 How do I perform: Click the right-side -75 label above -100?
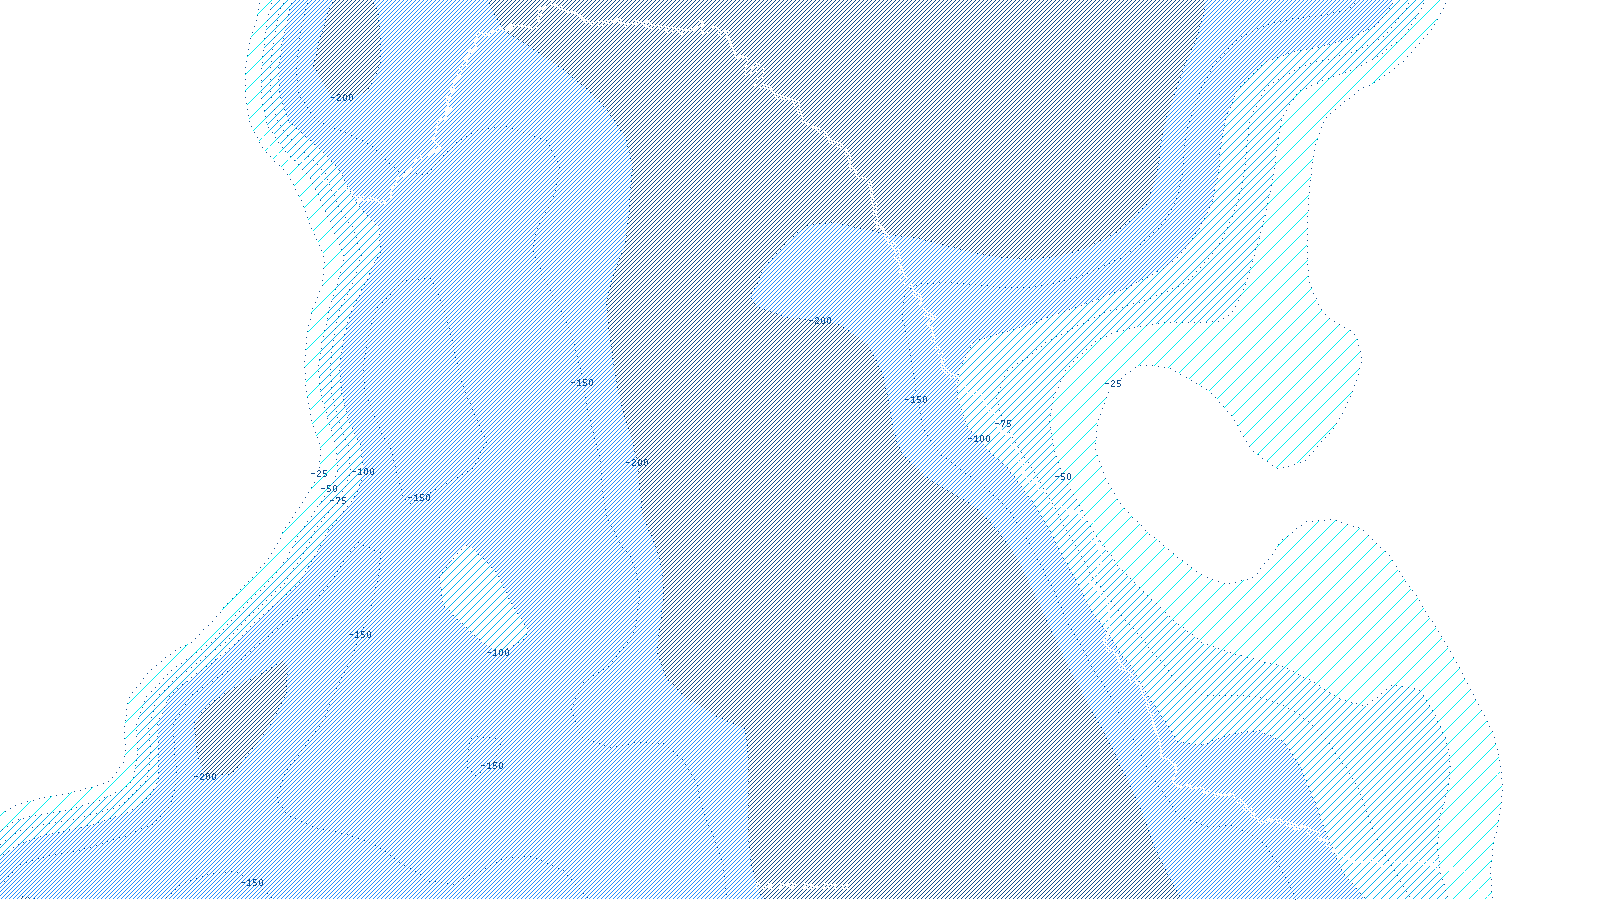click(1002, 424)
